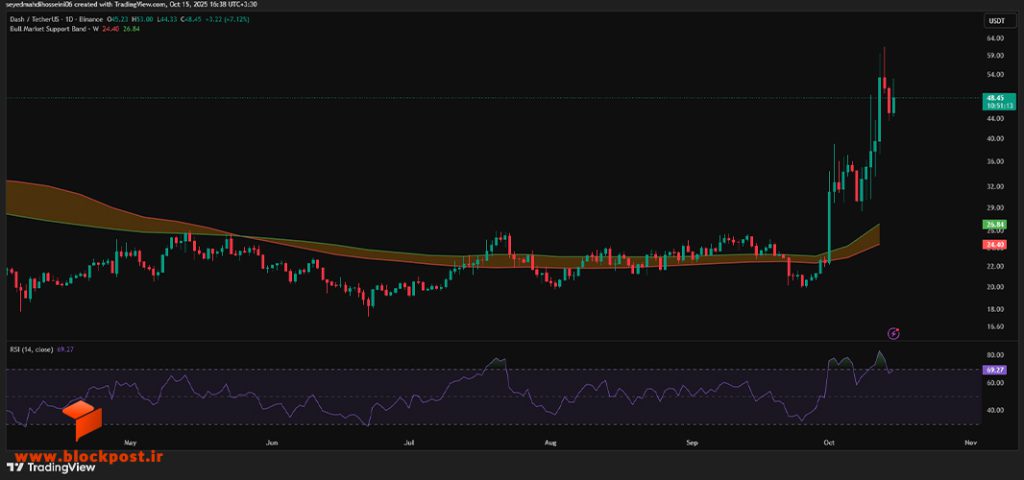Click the +3.22 (+7.12%) change value
This screenshot has width=1024, height=480.
tap(228, 19)
